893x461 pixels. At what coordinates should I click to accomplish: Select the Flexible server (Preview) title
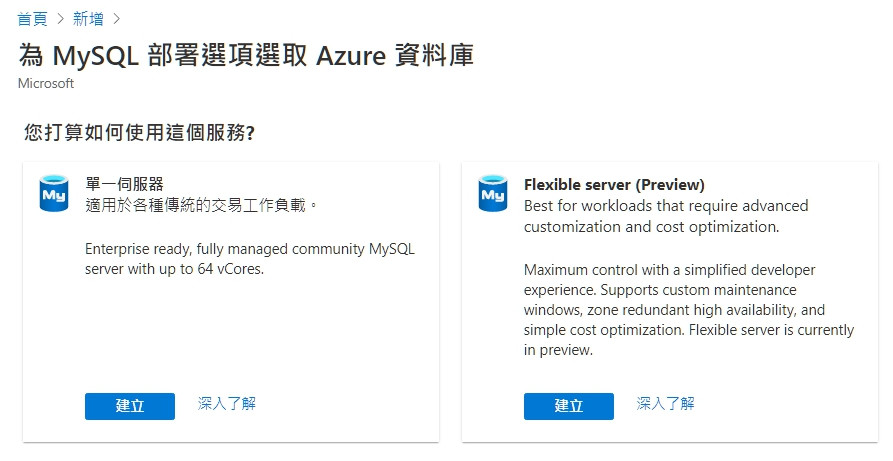click(614, 185)
